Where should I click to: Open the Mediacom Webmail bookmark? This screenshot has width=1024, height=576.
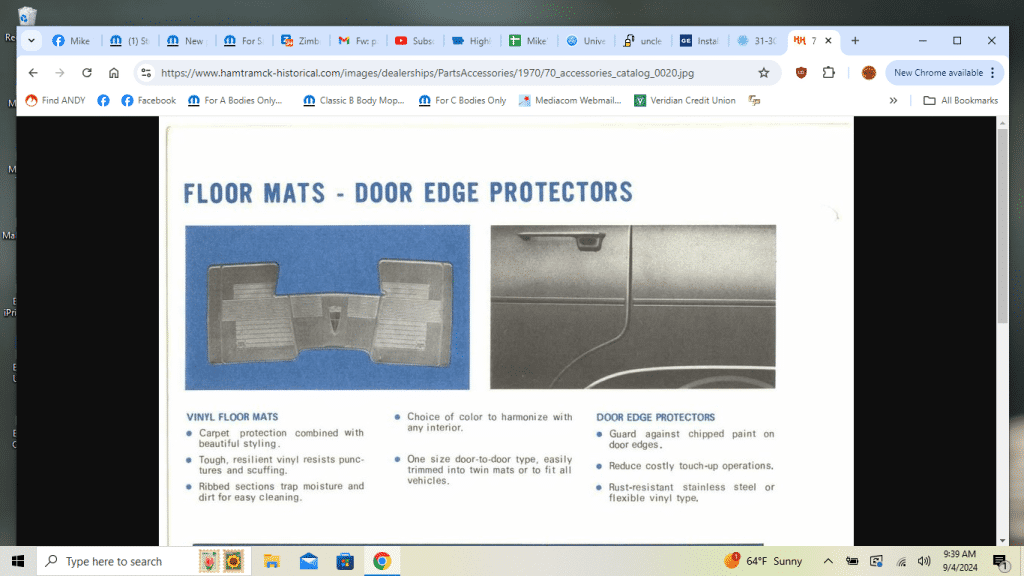[x=570, y=100]
